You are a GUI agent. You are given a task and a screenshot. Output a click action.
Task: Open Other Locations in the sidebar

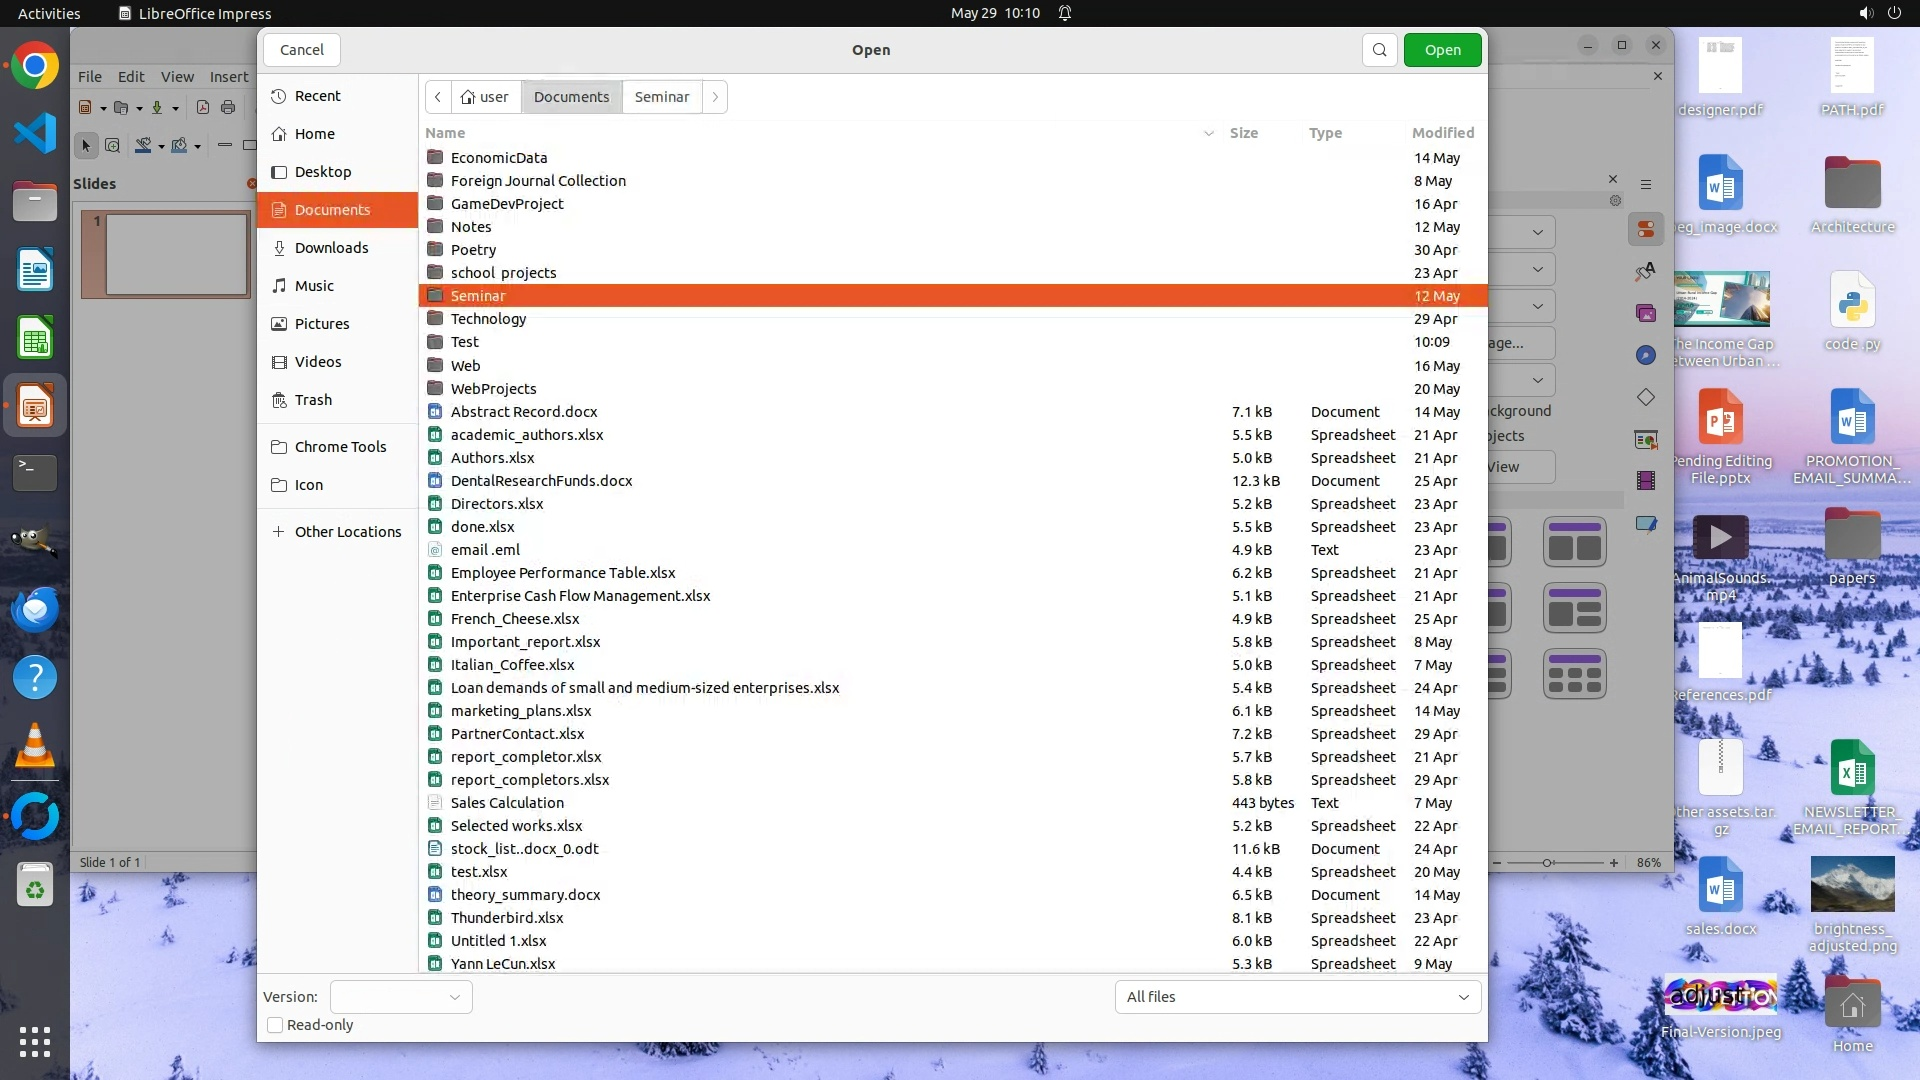point(347,532)
